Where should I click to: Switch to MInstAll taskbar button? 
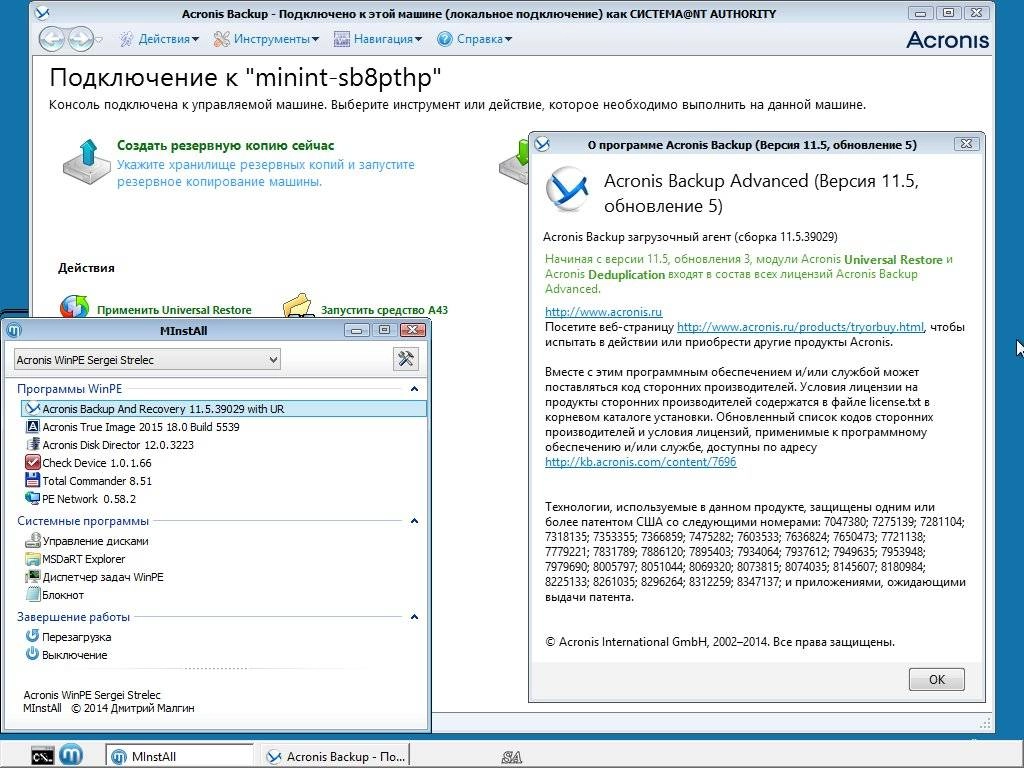[x=179, y=756]
